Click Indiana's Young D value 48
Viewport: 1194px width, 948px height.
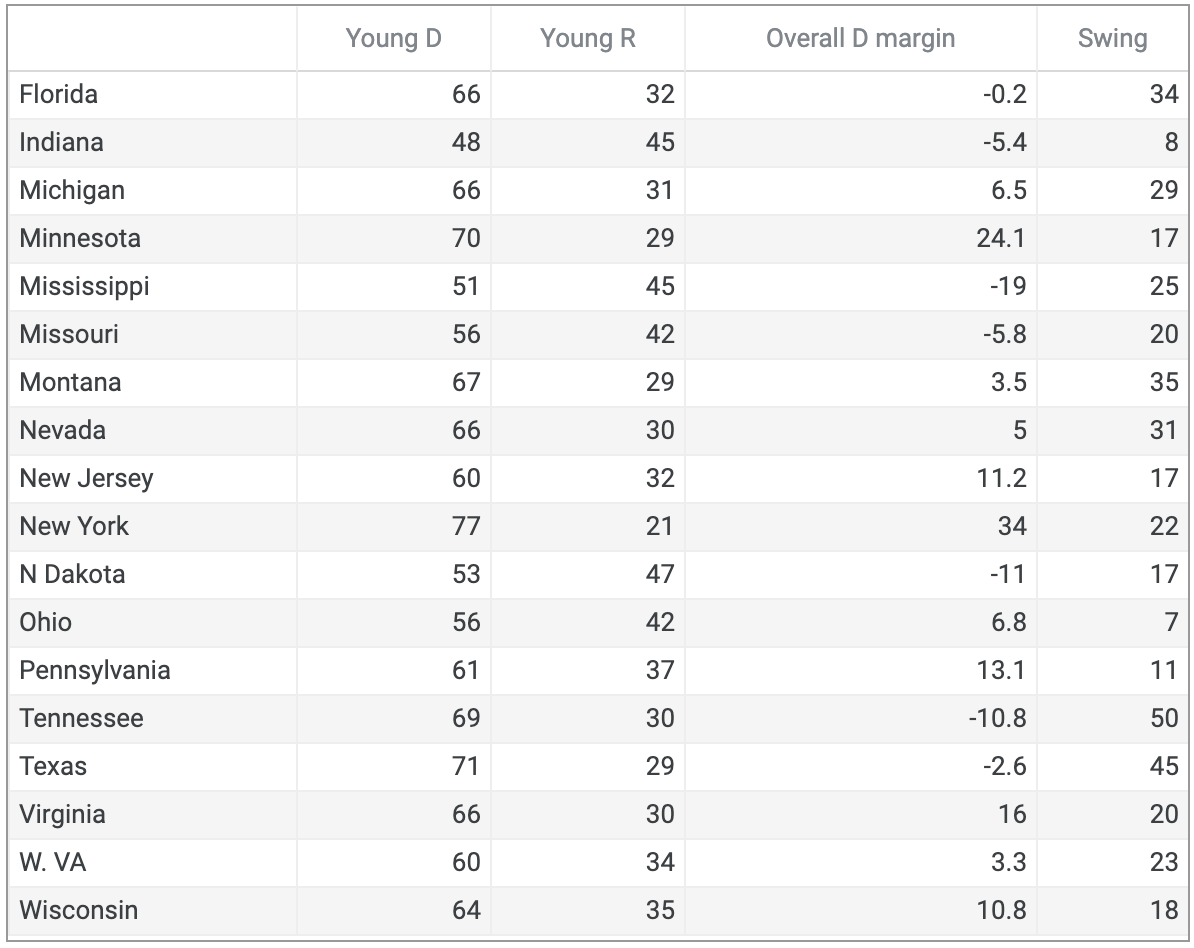466,142
